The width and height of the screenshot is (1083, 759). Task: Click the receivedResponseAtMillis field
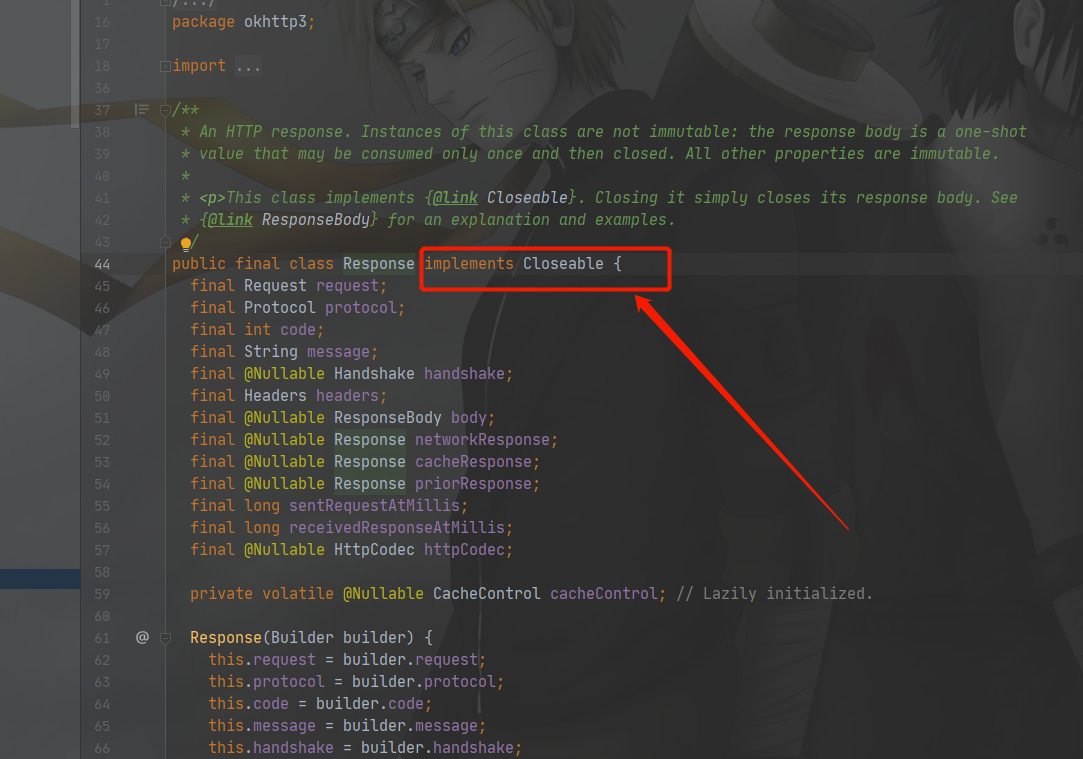(397, 528)
